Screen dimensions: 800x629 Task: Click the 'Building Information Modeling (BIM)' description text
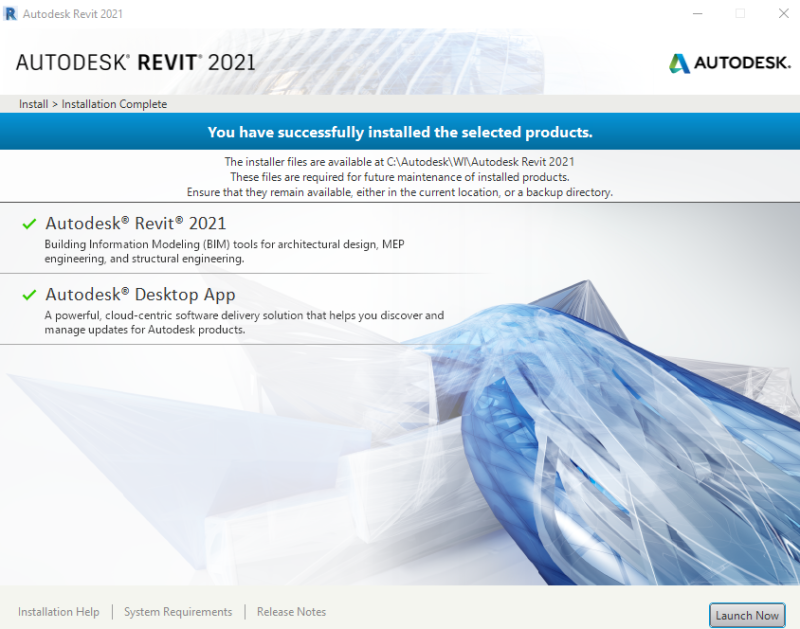pos(224,251)
